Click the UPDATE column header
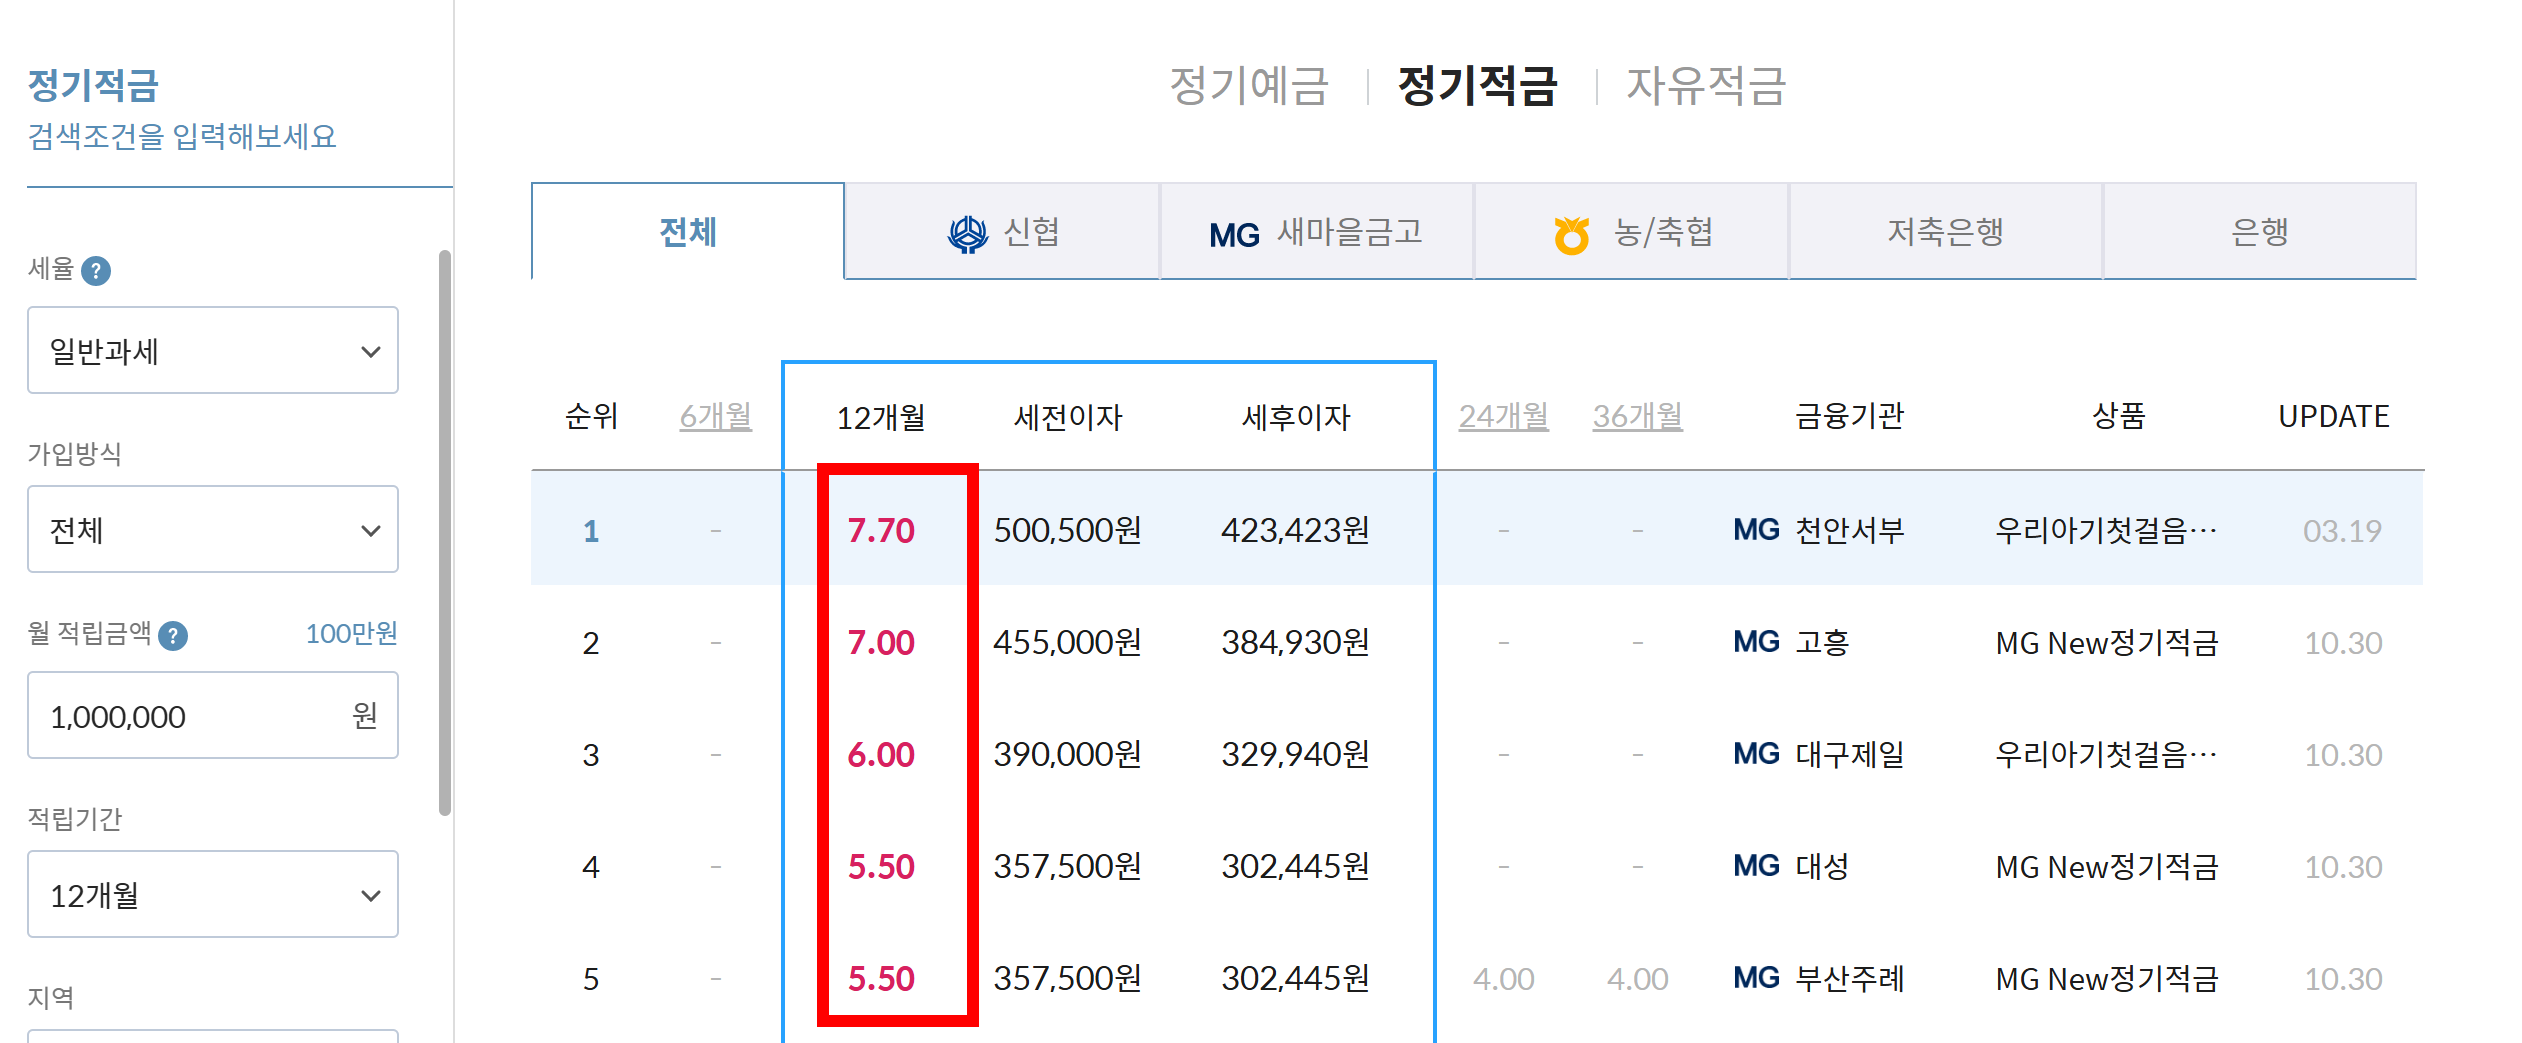 [x=2333, y=416]
